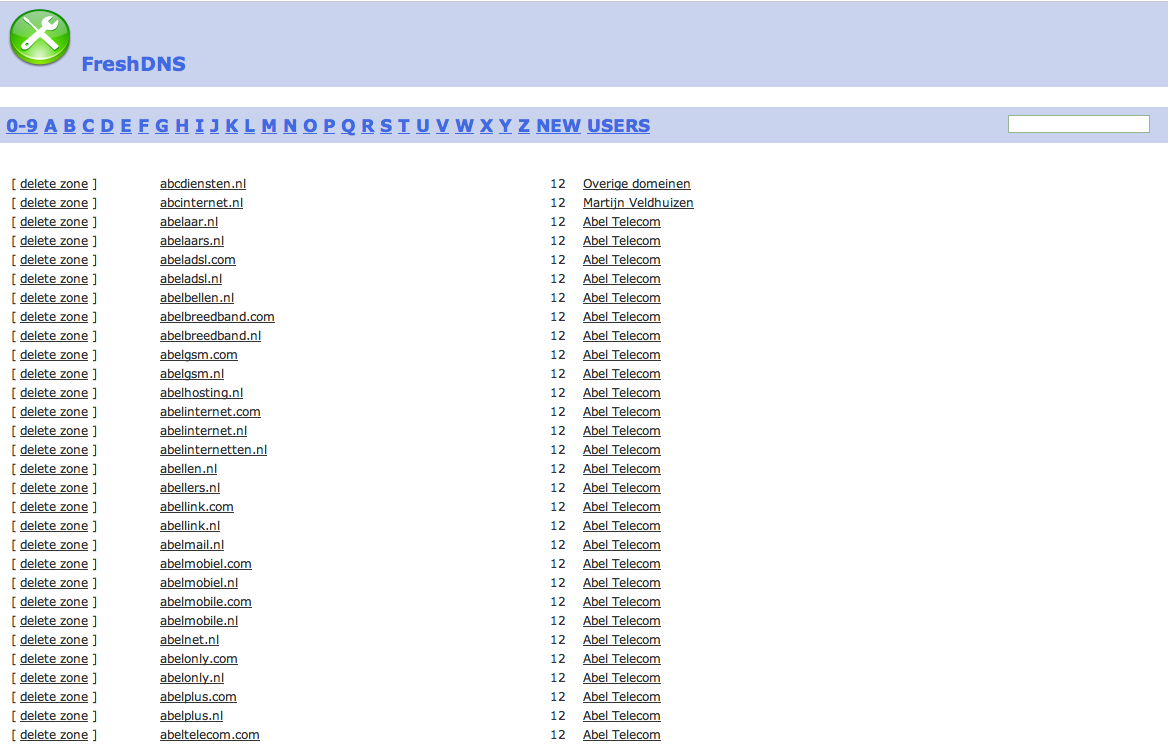The height and width of the screenshot is (746, 1168).
Task: Filter zones by letter M
Action: pyautogui.click(x=269, y=126)
